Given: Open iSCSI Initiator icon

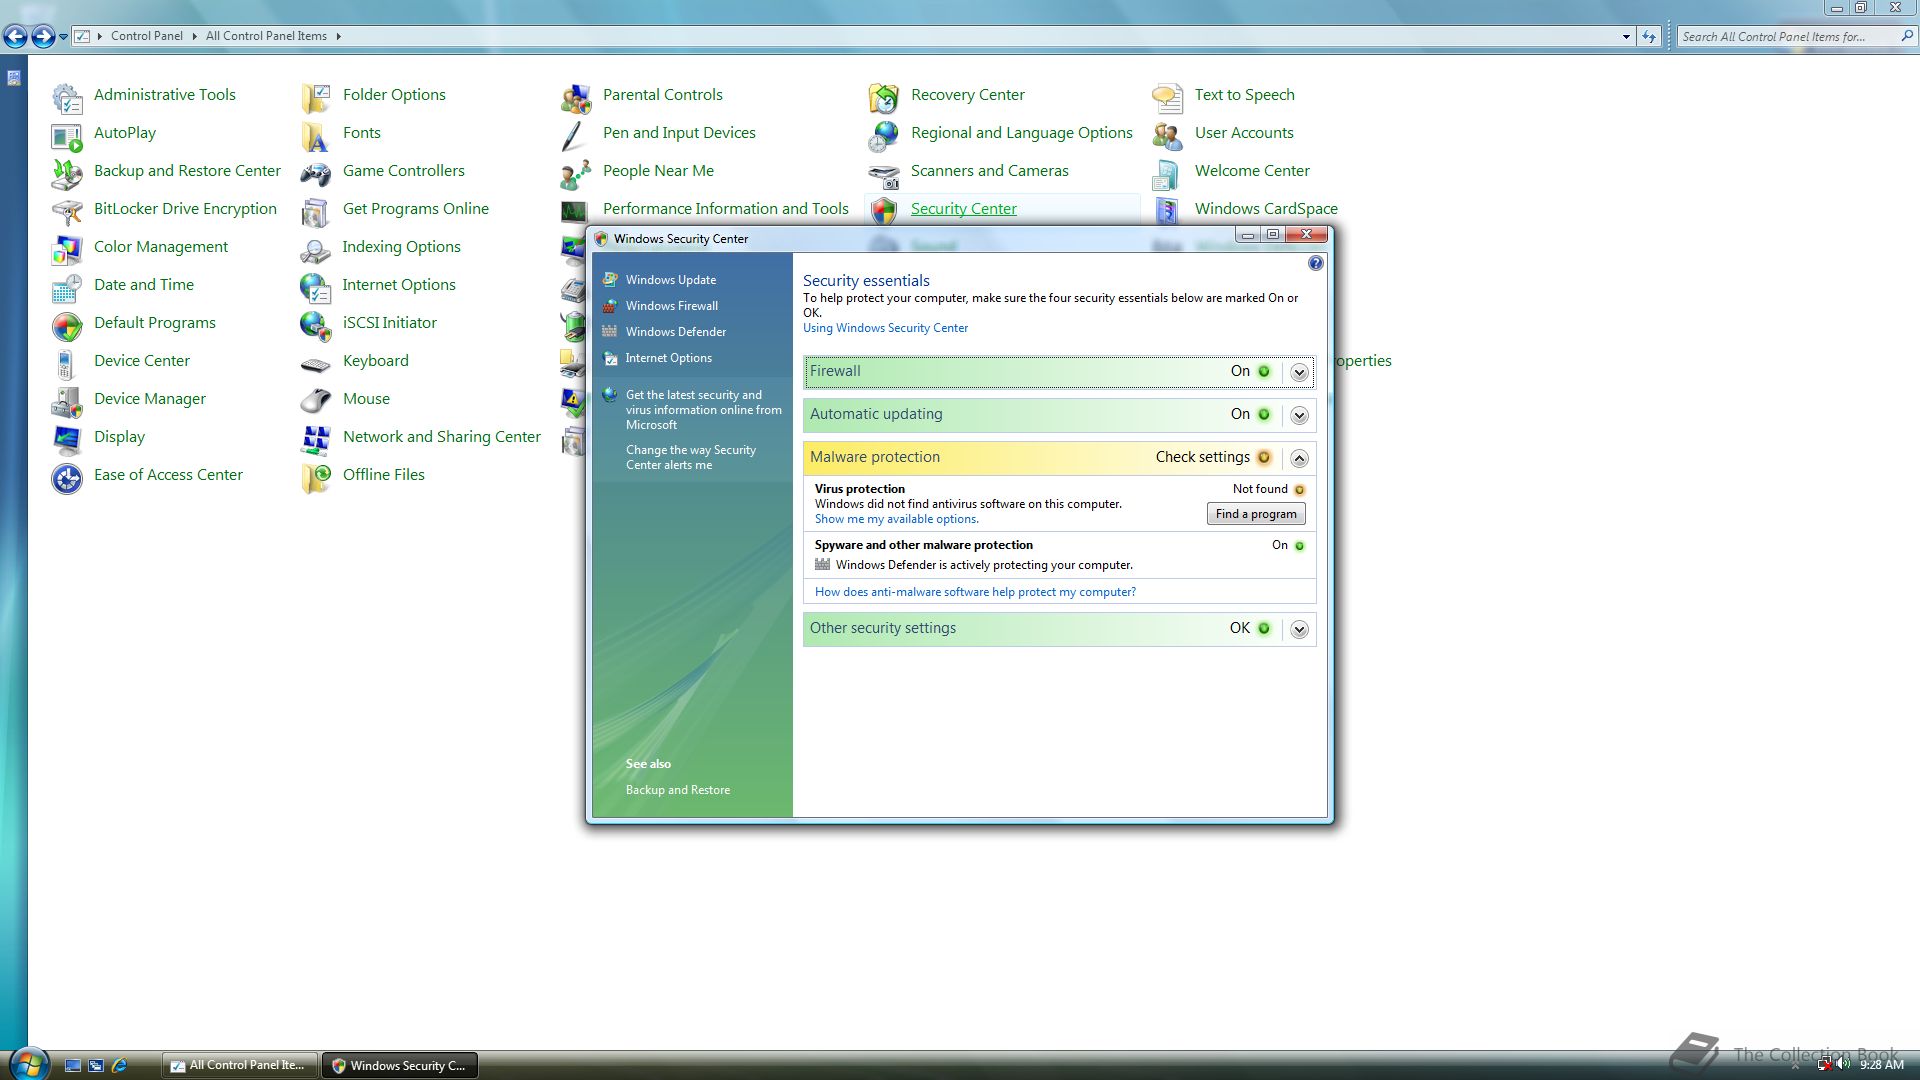Looking at the screenshot, I should tap(316, 325).
